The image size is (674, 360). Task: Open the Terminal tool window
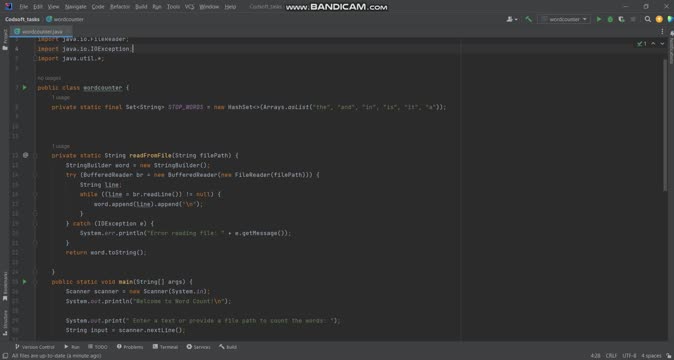(165, 347)
